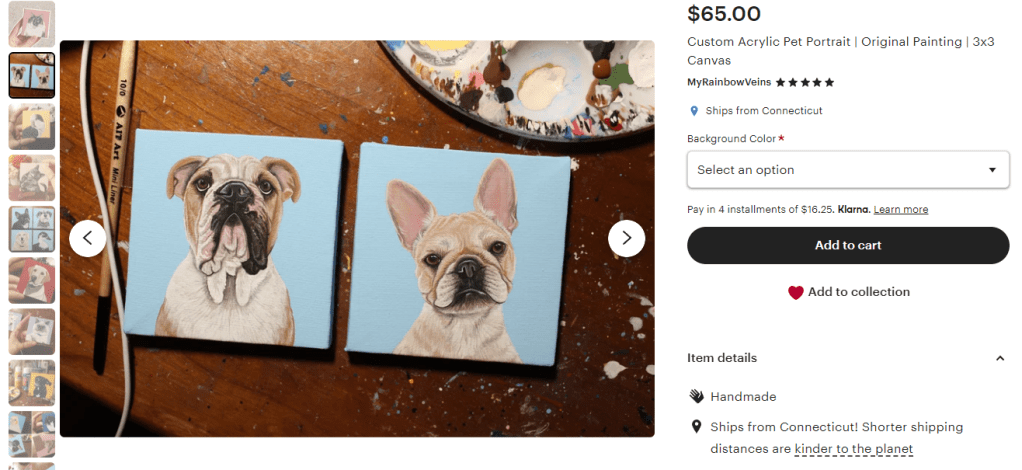
Task: Open the Background Color dropdown
Action: pyautogui.click(x=847, y=170)
